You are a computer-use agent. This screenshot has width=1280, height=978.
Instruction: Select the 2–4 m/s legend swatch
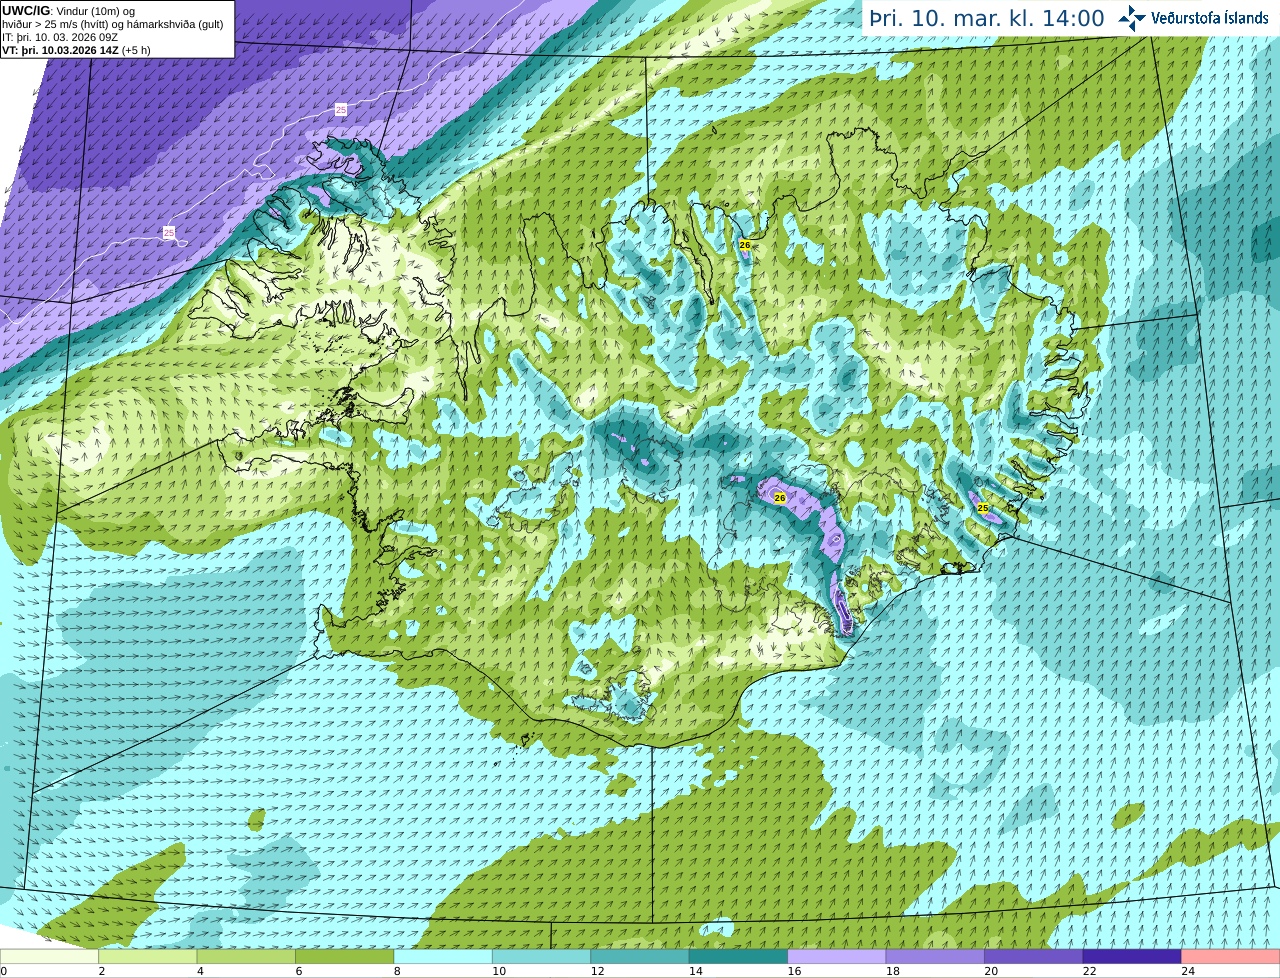(147, 957)
